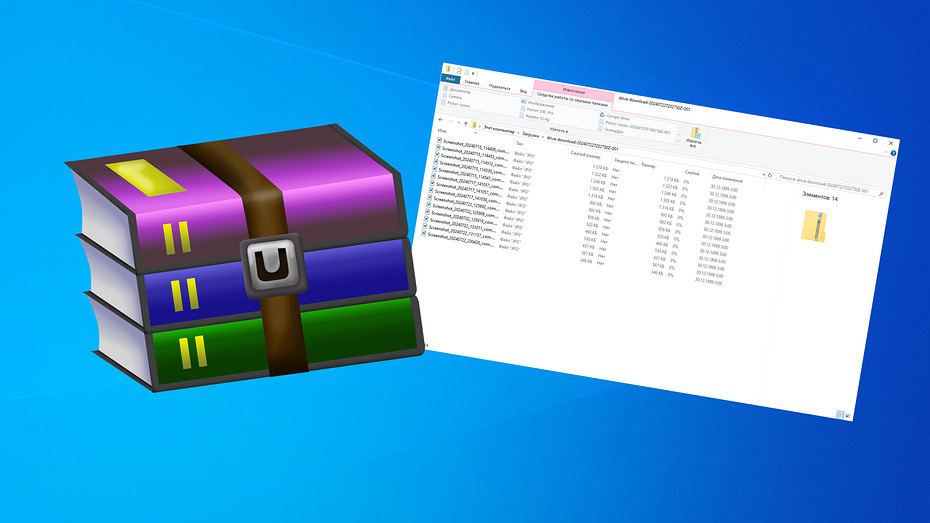Viewport: 930px width, 523px height.
Task: Select Realme 12 4g extract destination
Action: click(535, 117)
